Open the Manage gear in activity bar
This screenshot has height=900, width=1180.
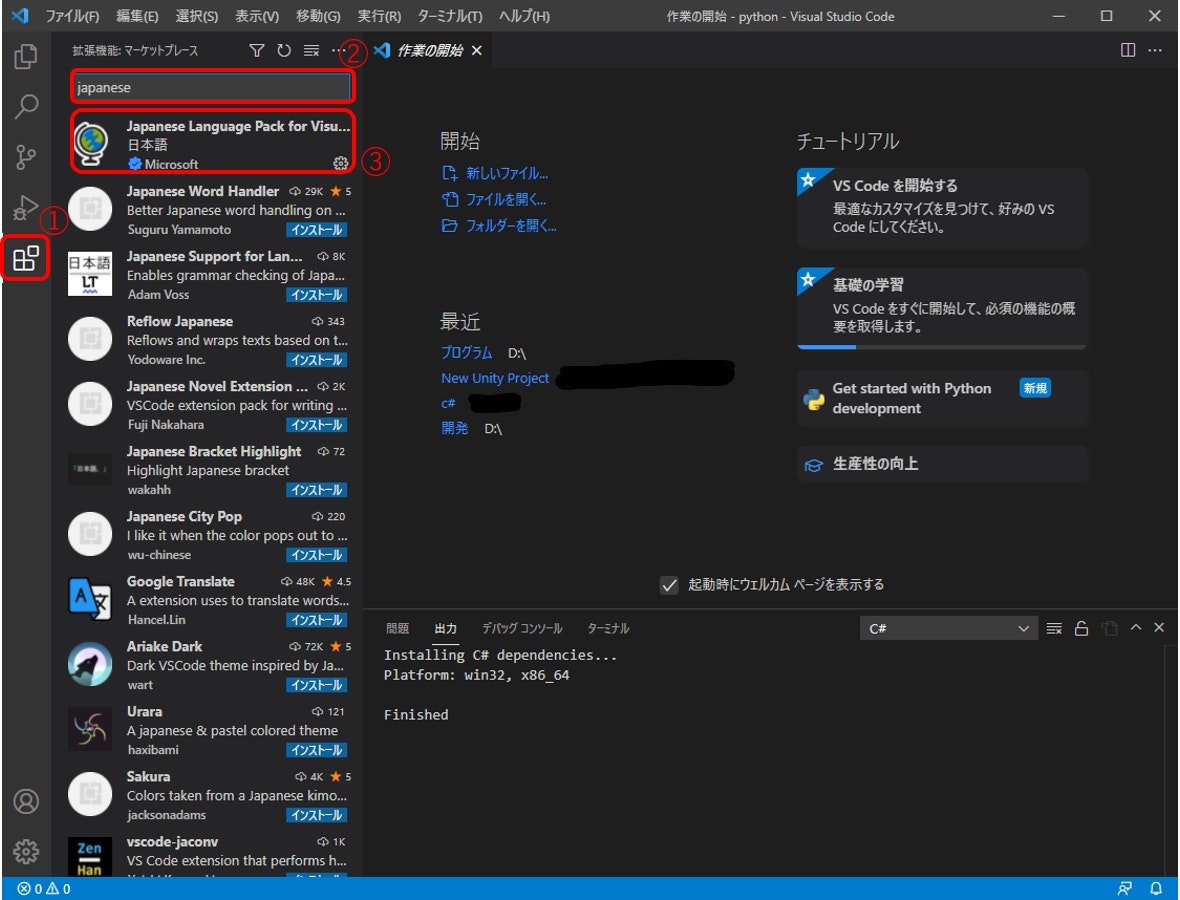point(26,852)
